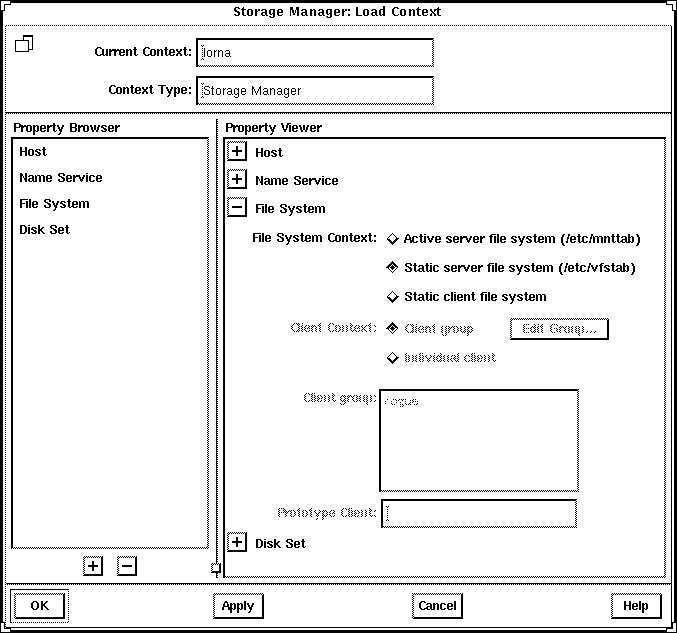Expand the Host section in Property Viewer
Screen dimensions: 677x633
[x=237, y=152]
